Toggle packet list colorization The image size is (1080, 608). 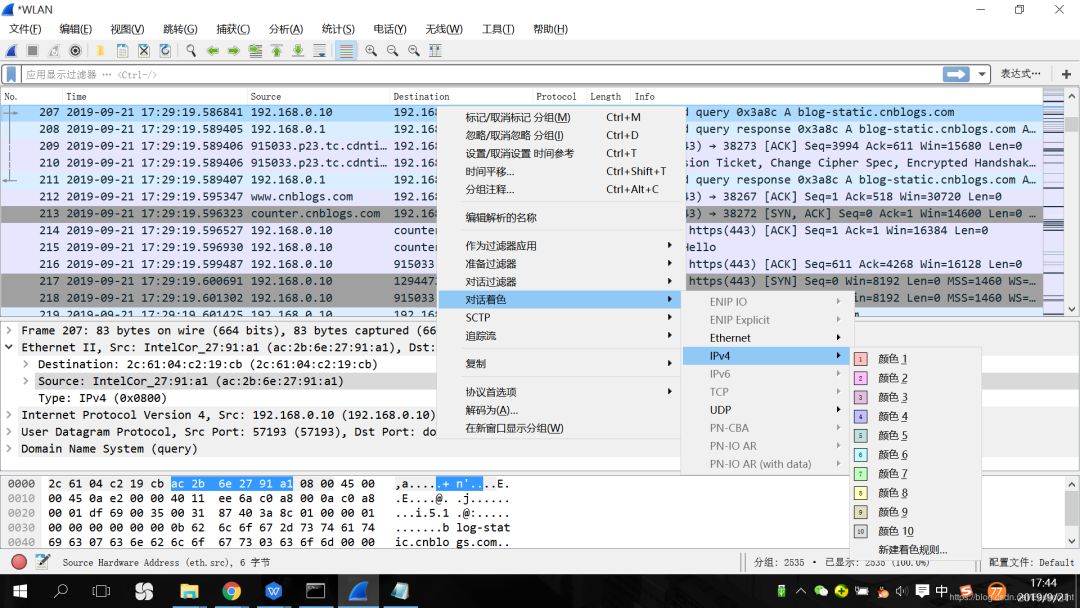(x=346, y=50)
